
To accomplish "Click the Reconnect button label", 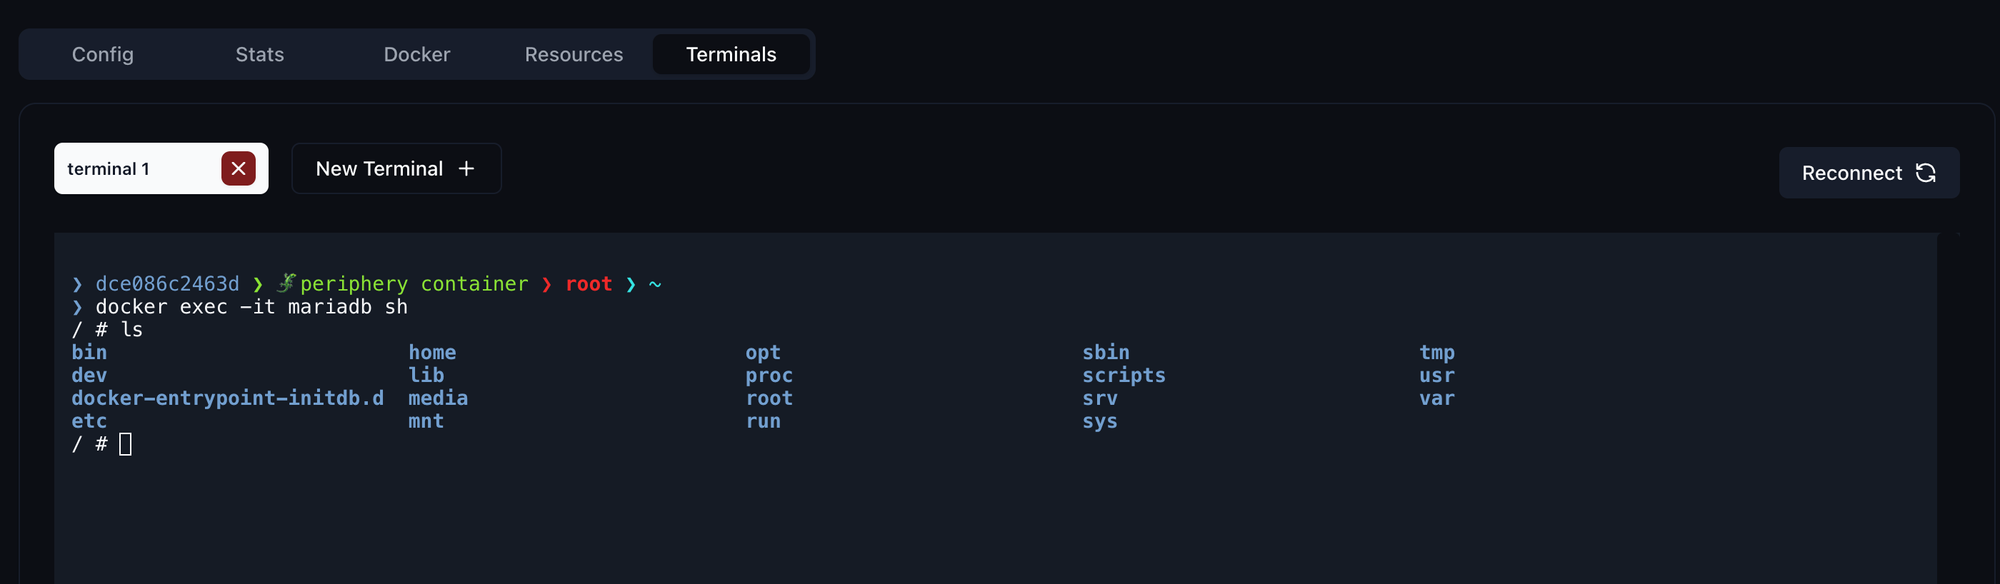I will 1852,173.
